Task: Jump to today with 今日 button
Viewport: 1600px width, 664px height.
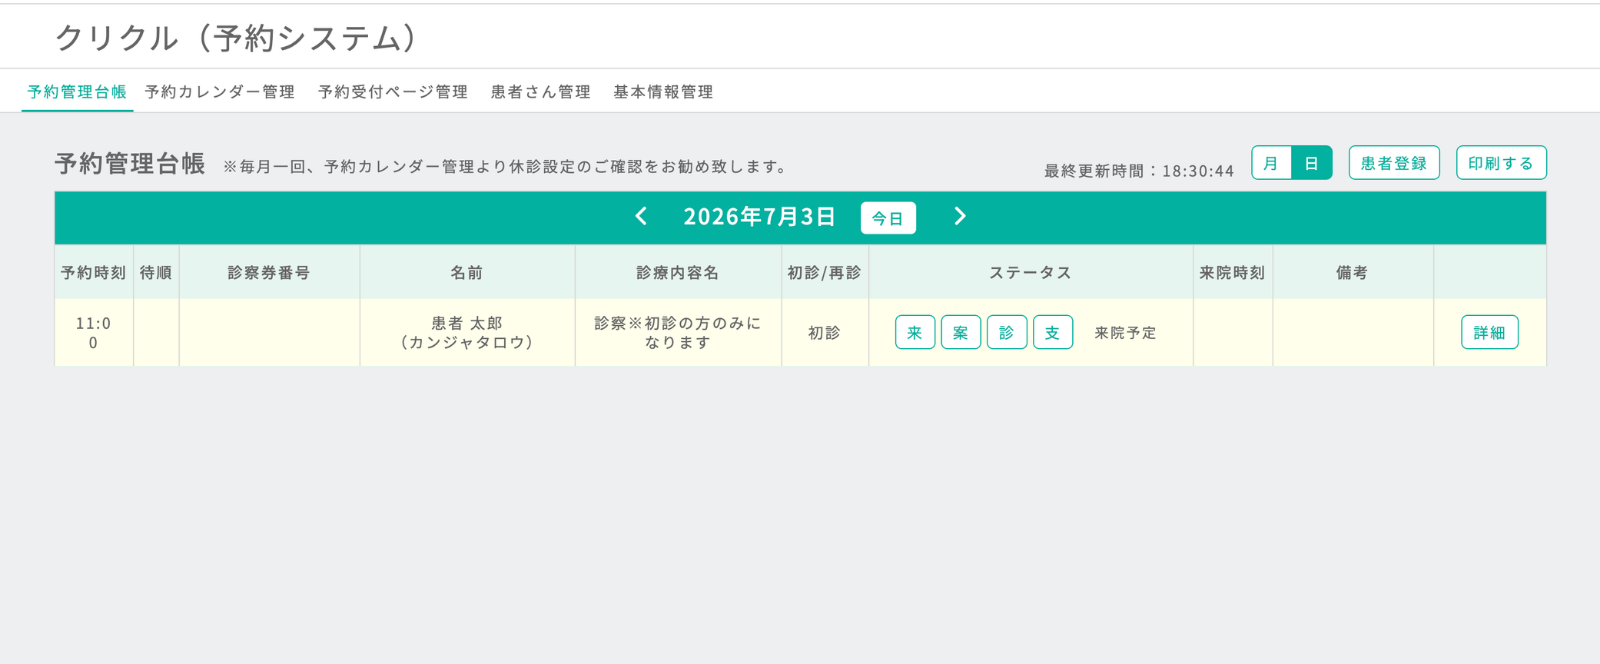Action: point(888,218)
